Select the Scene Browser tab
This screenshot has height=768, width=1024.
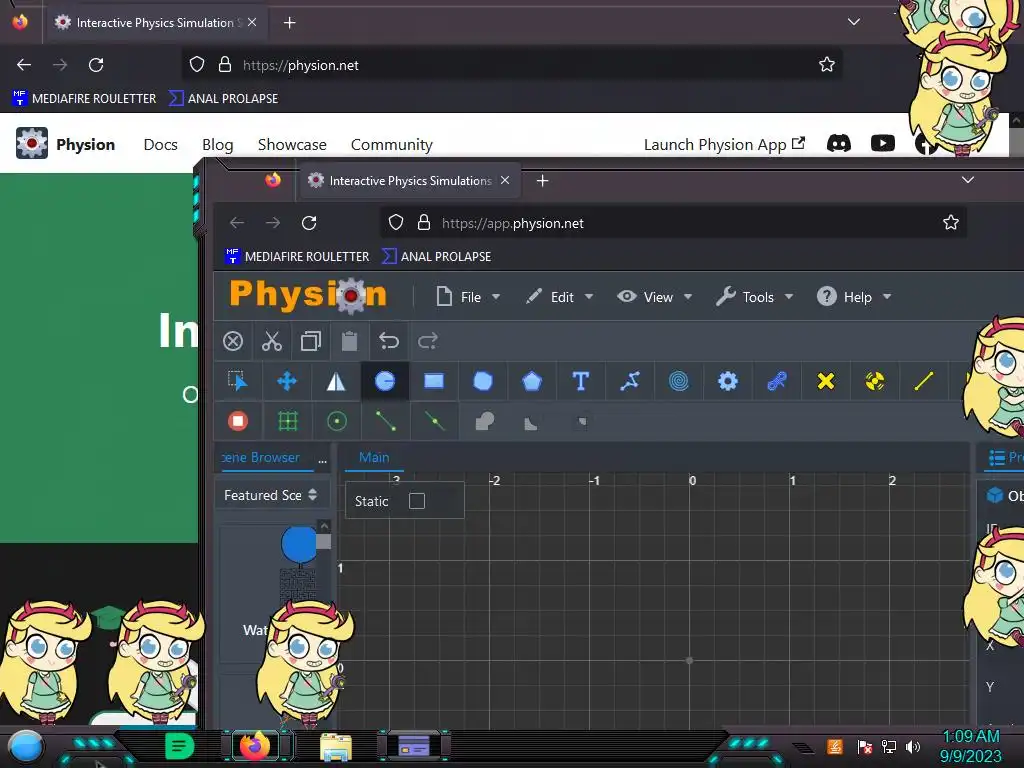261,457
